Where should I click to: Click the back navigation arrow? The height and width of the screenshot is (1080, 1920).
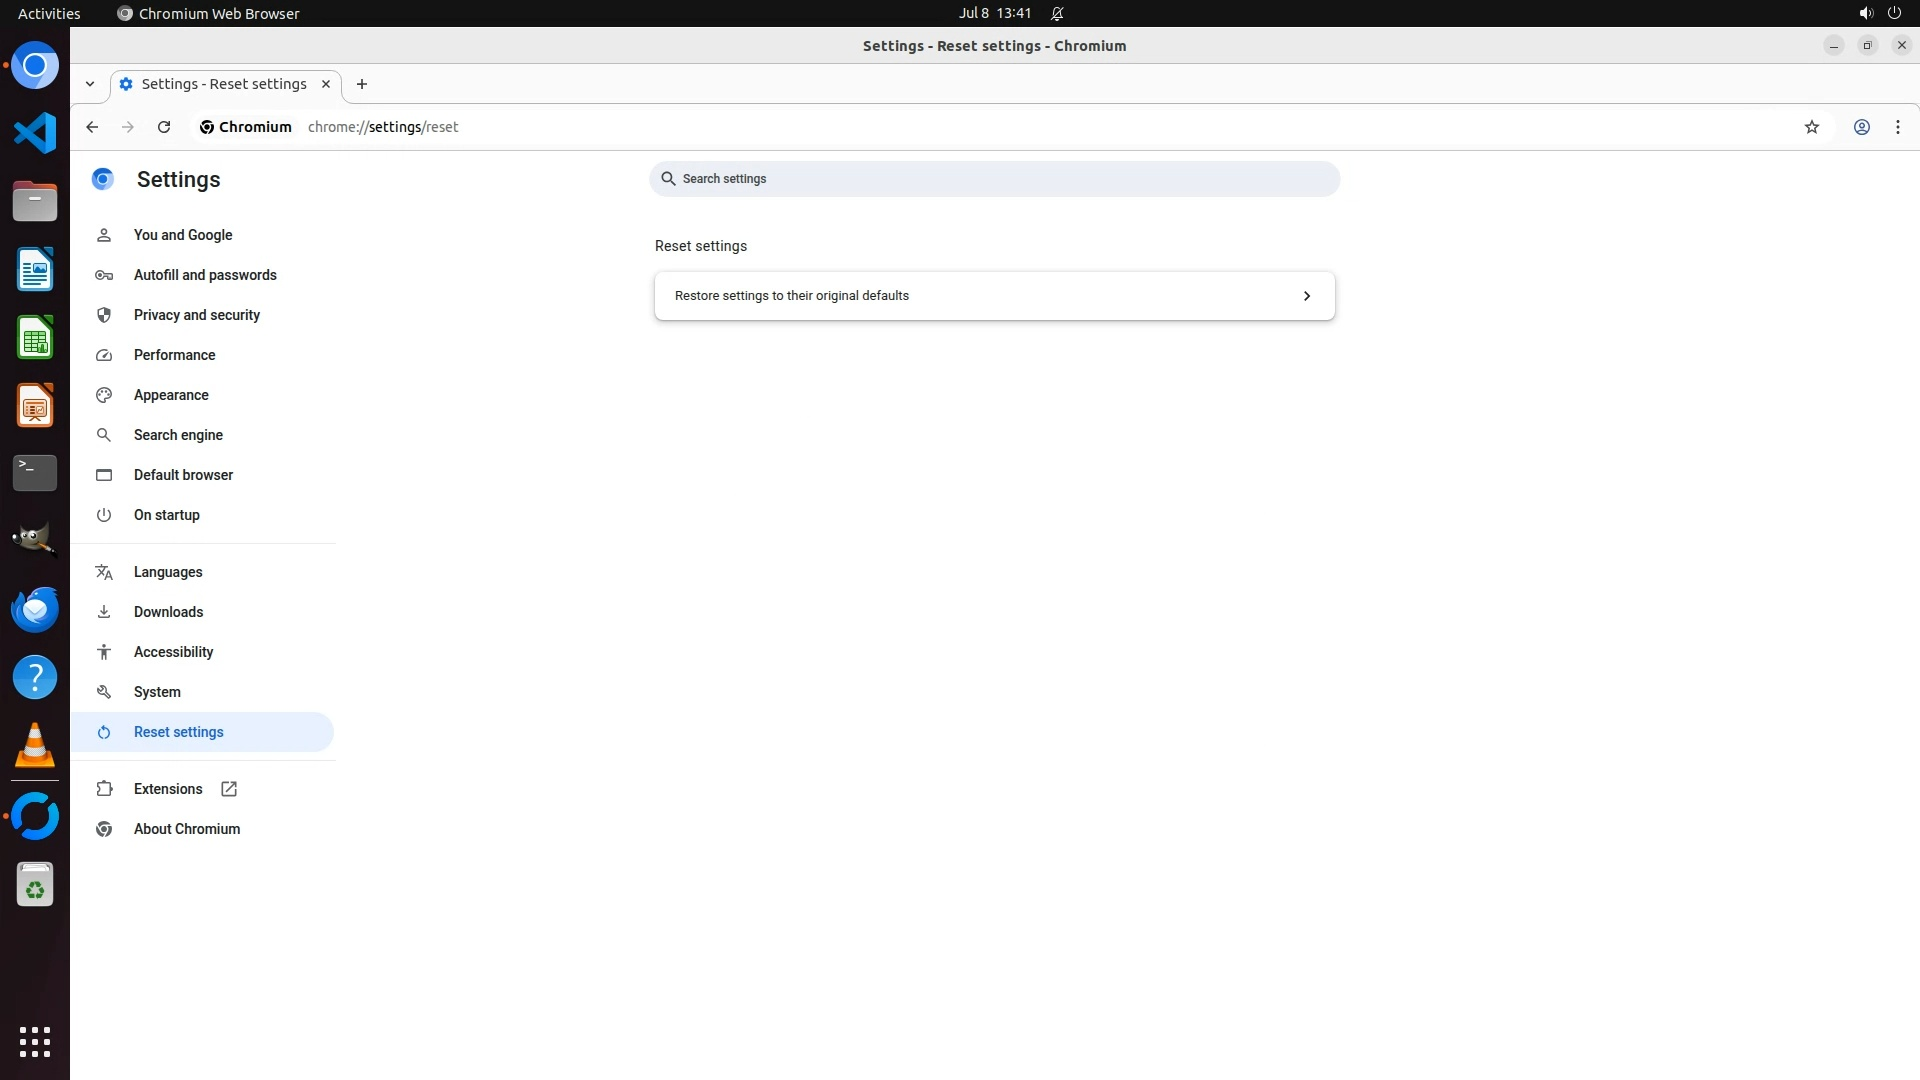pyautogui.click(x=92, y=127)
